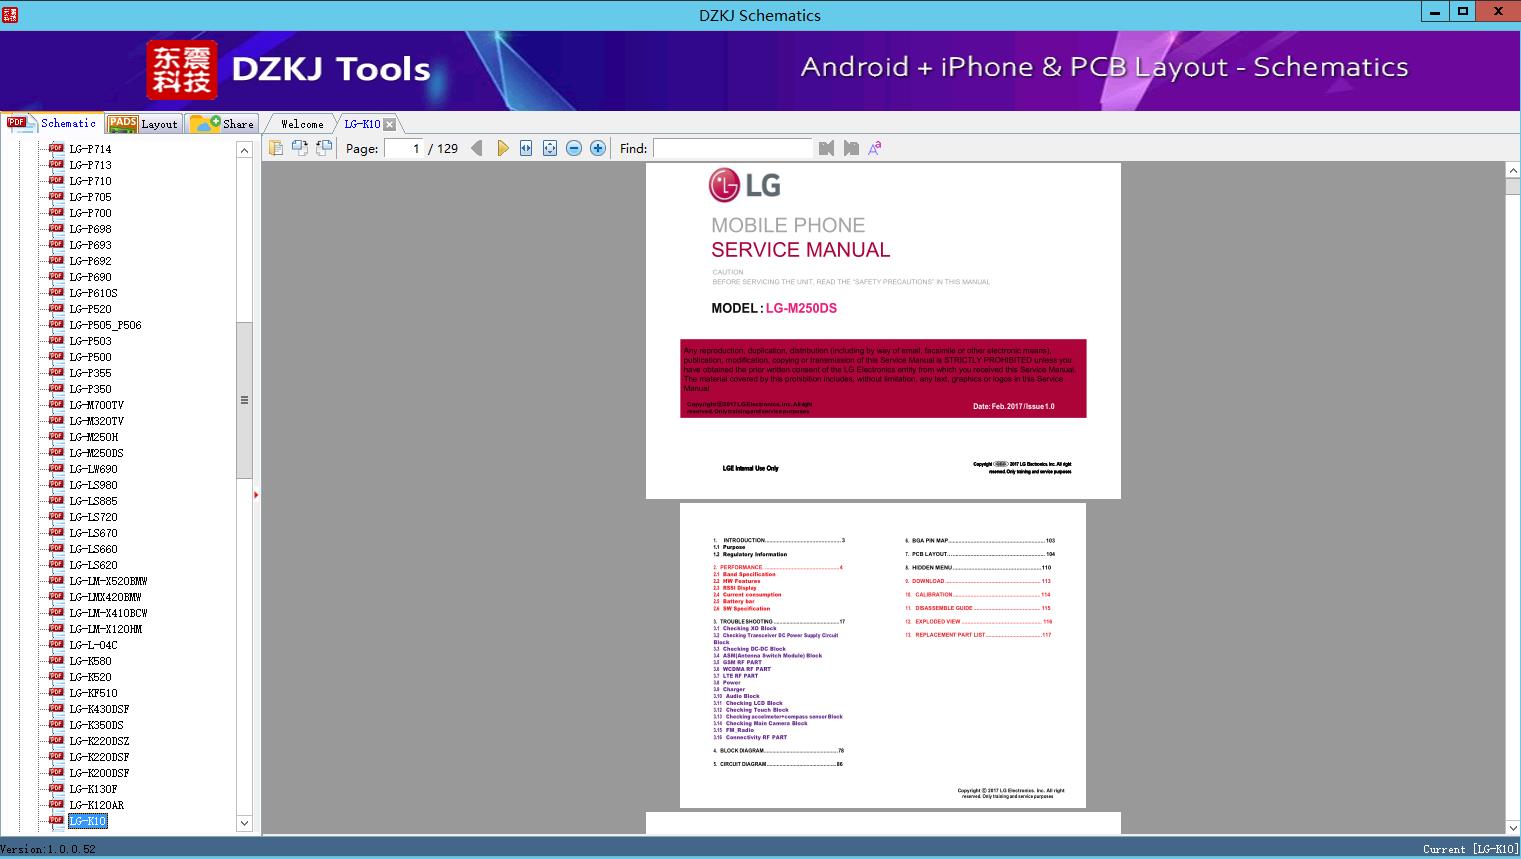Toggle the match case icon
1521x859 pixels.
(875, 148)
